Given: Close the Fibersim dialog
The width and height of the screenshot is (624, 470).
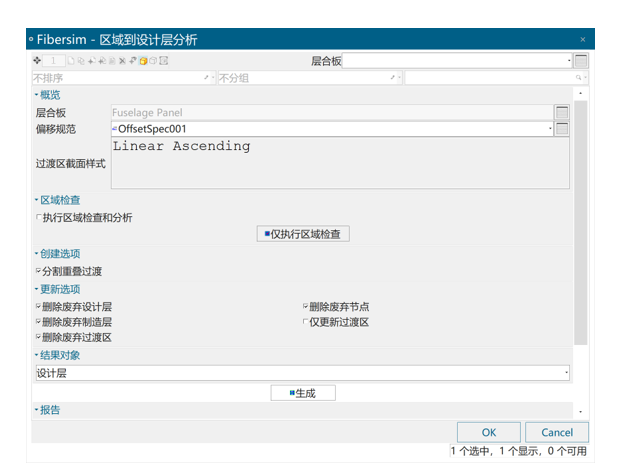Looking at the screenshot, I should [x=583, y=39].
